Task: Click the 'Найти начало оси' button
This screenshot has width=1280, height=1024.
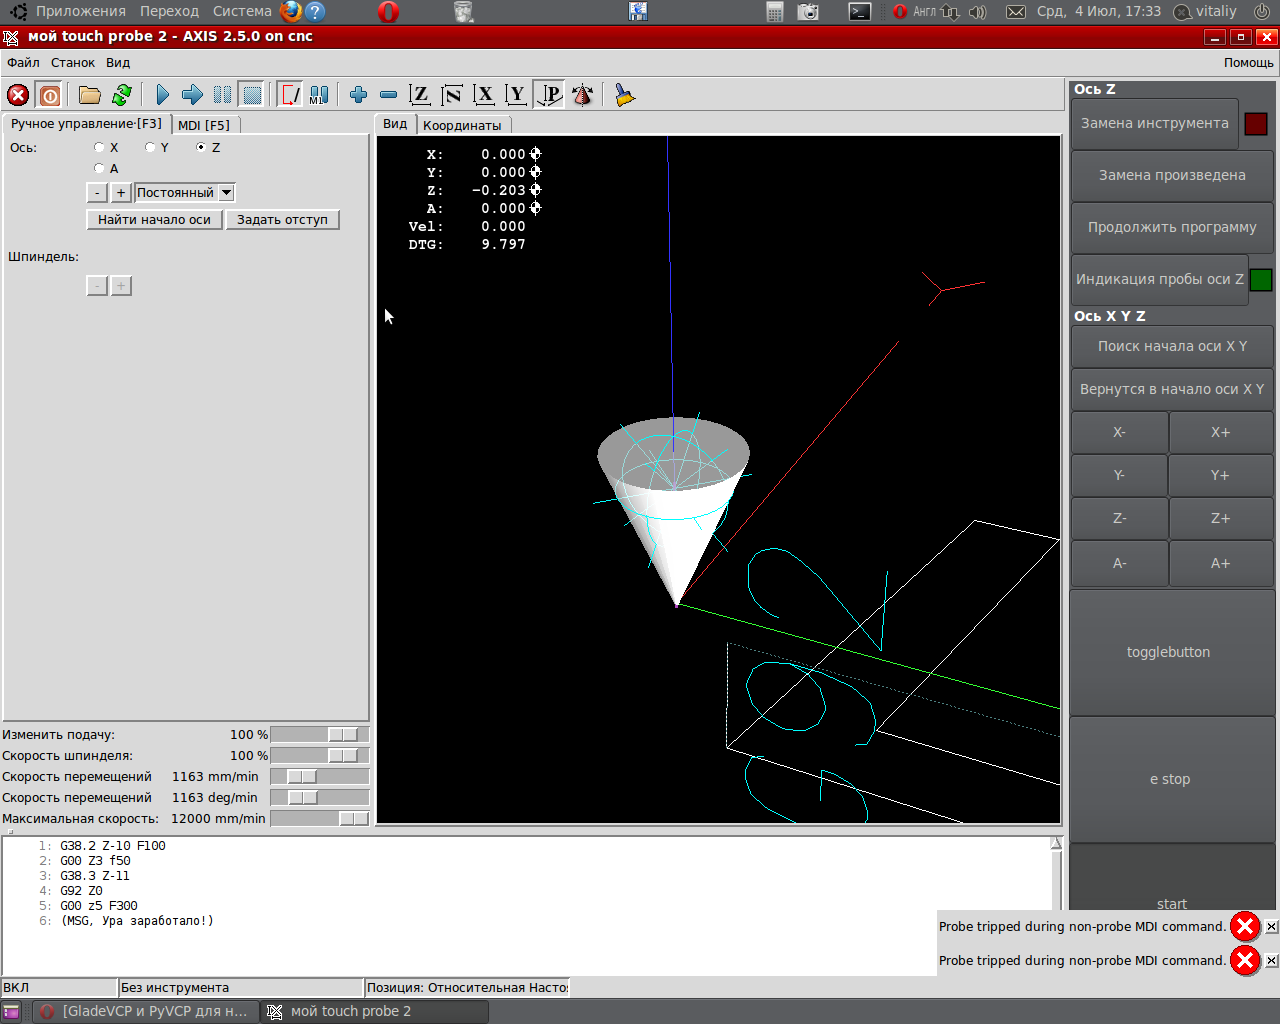Action: click(154, 220)
